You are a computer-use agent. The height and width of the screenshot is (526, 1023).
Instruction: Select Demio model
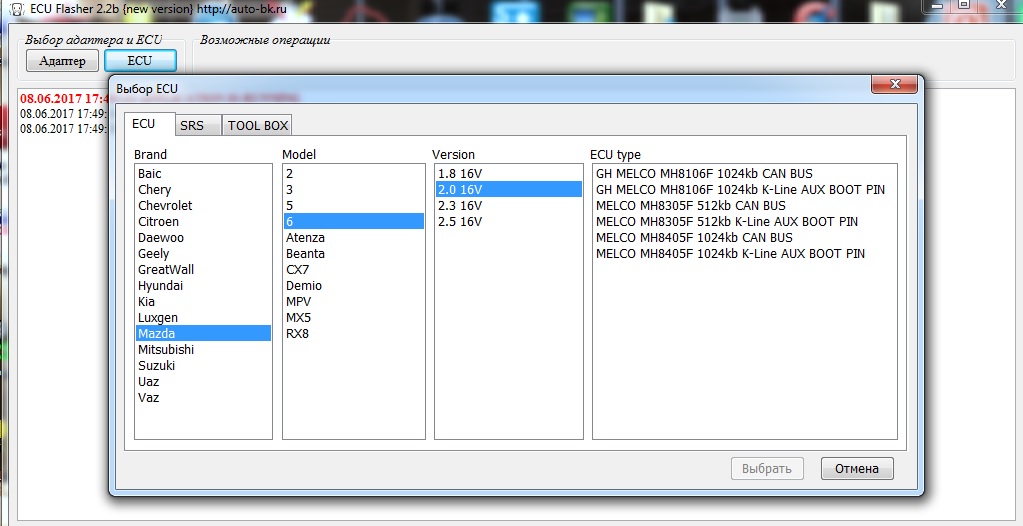tap(353, 286)
